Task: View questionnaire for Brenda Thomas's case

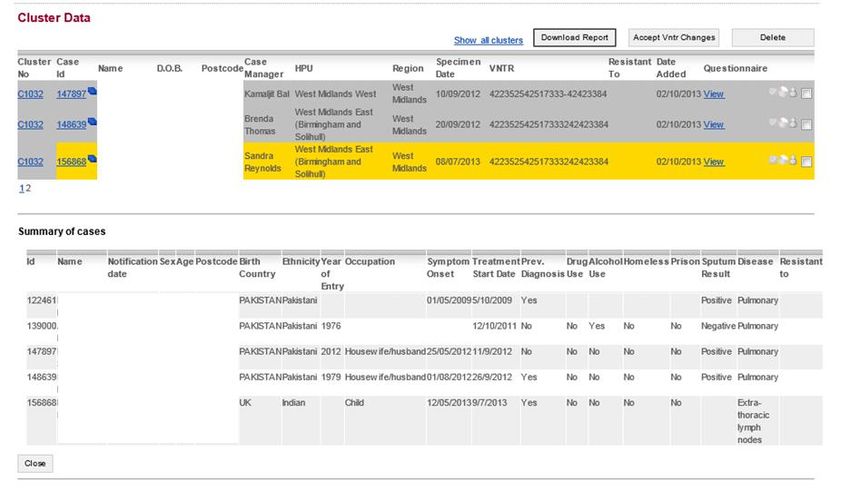Action: (x=713, y=125)
